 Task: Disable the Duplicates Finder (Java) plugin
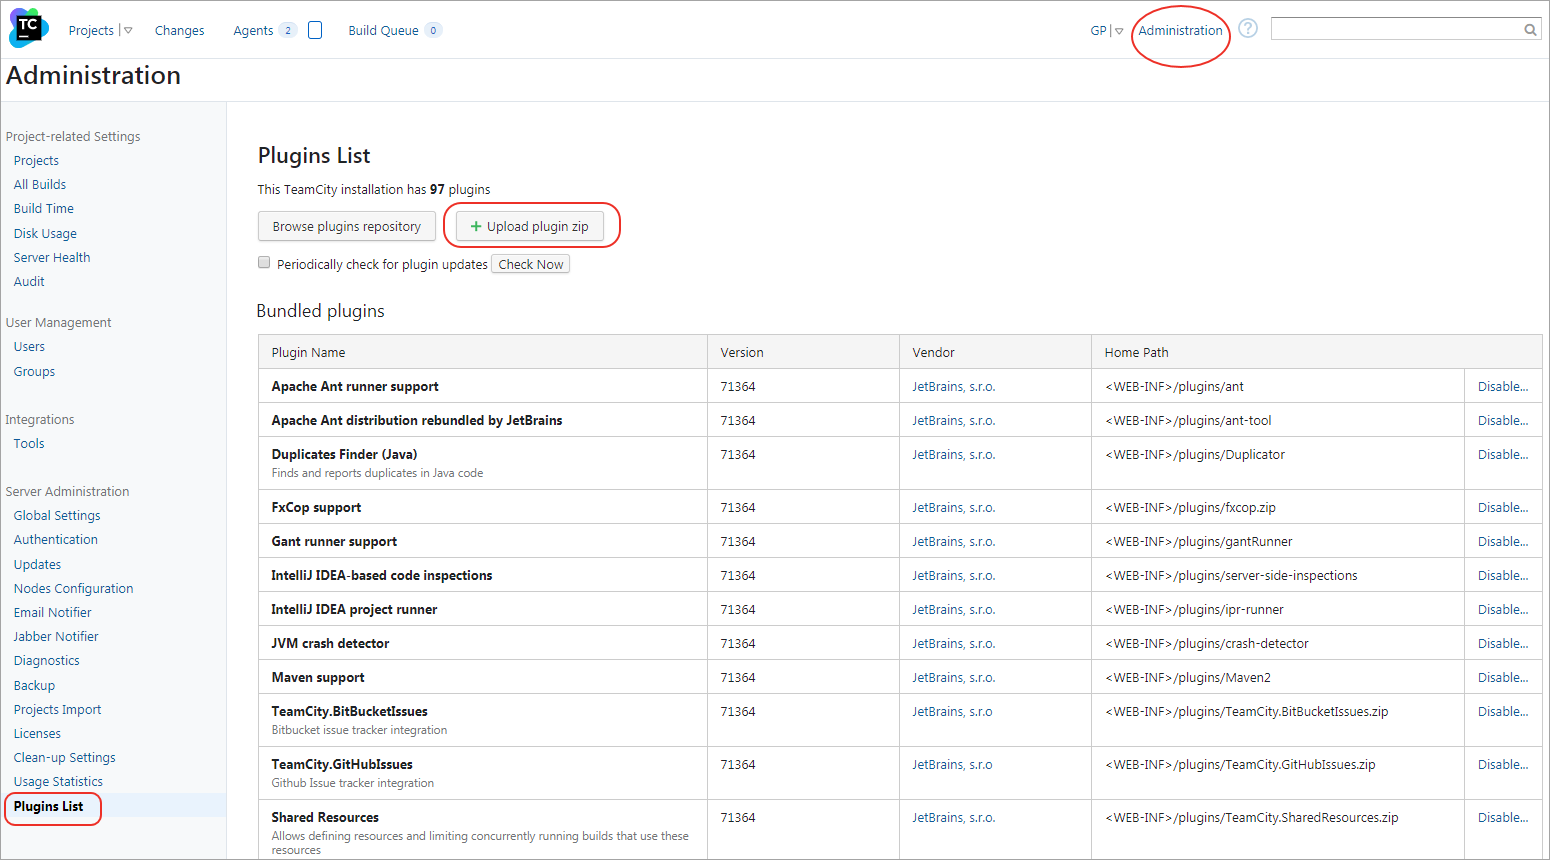coord(1503,455)
